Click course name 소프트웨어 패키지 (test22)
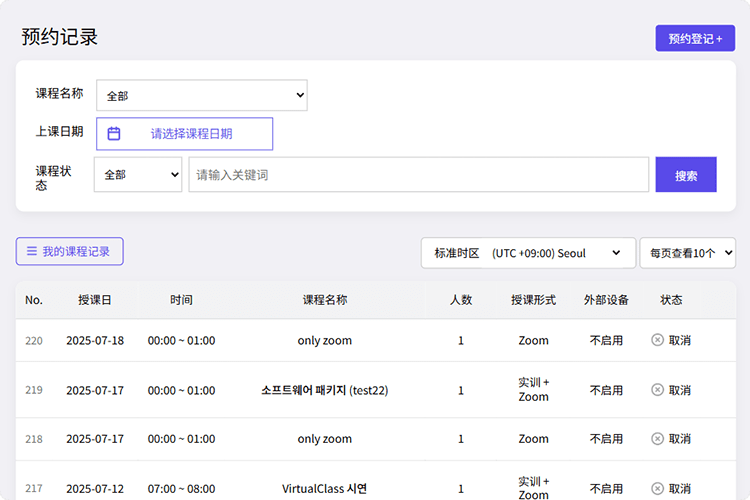This screenshot has width=750, height=500. click(325, 390)
